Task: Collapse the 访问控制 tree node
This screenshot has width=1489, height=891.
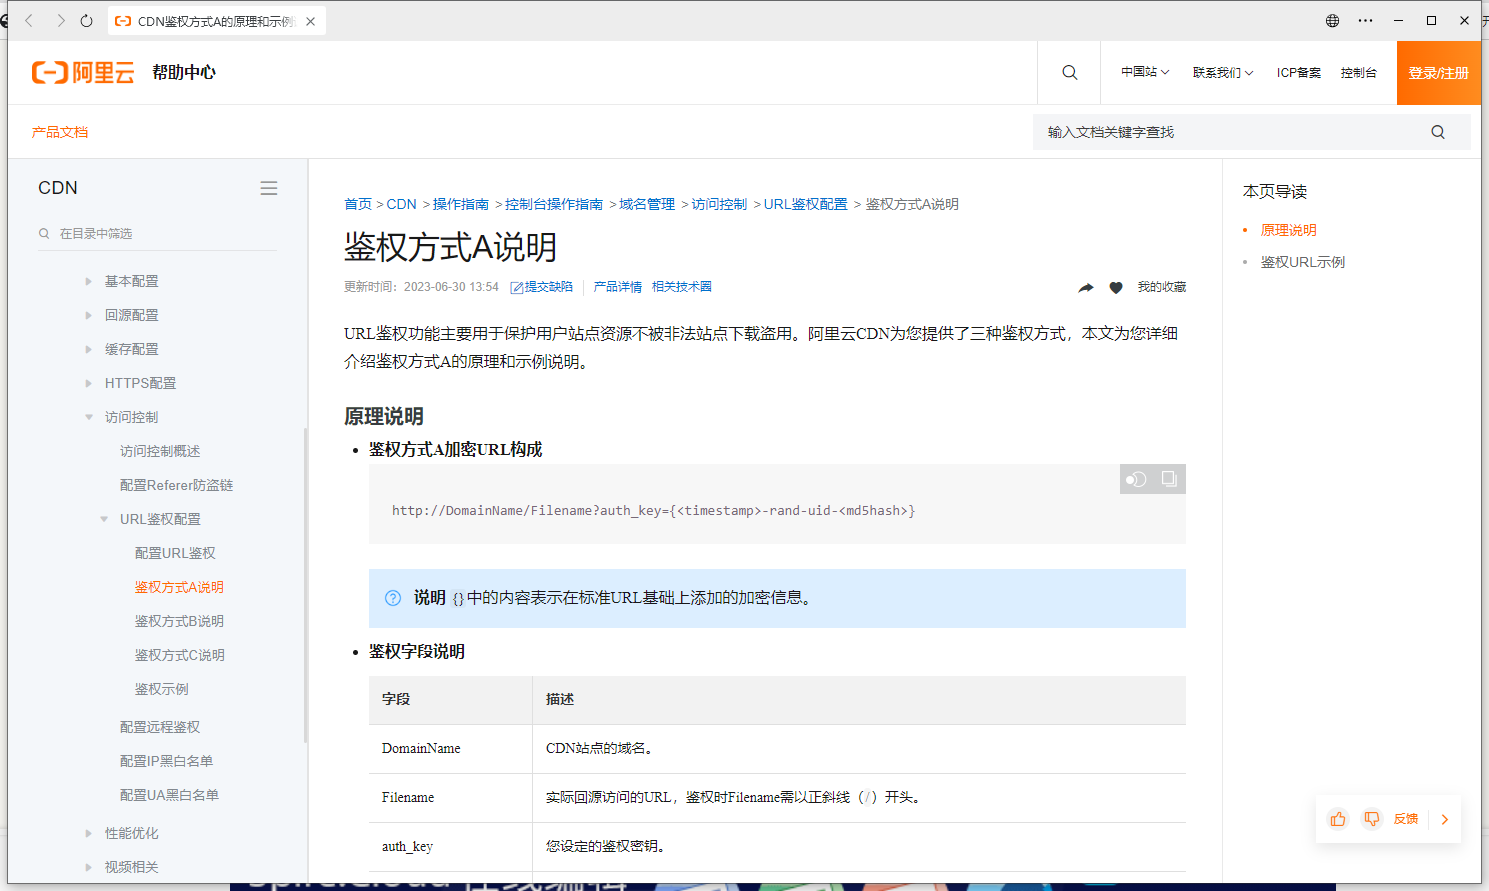Action: (x=89, y=418)
